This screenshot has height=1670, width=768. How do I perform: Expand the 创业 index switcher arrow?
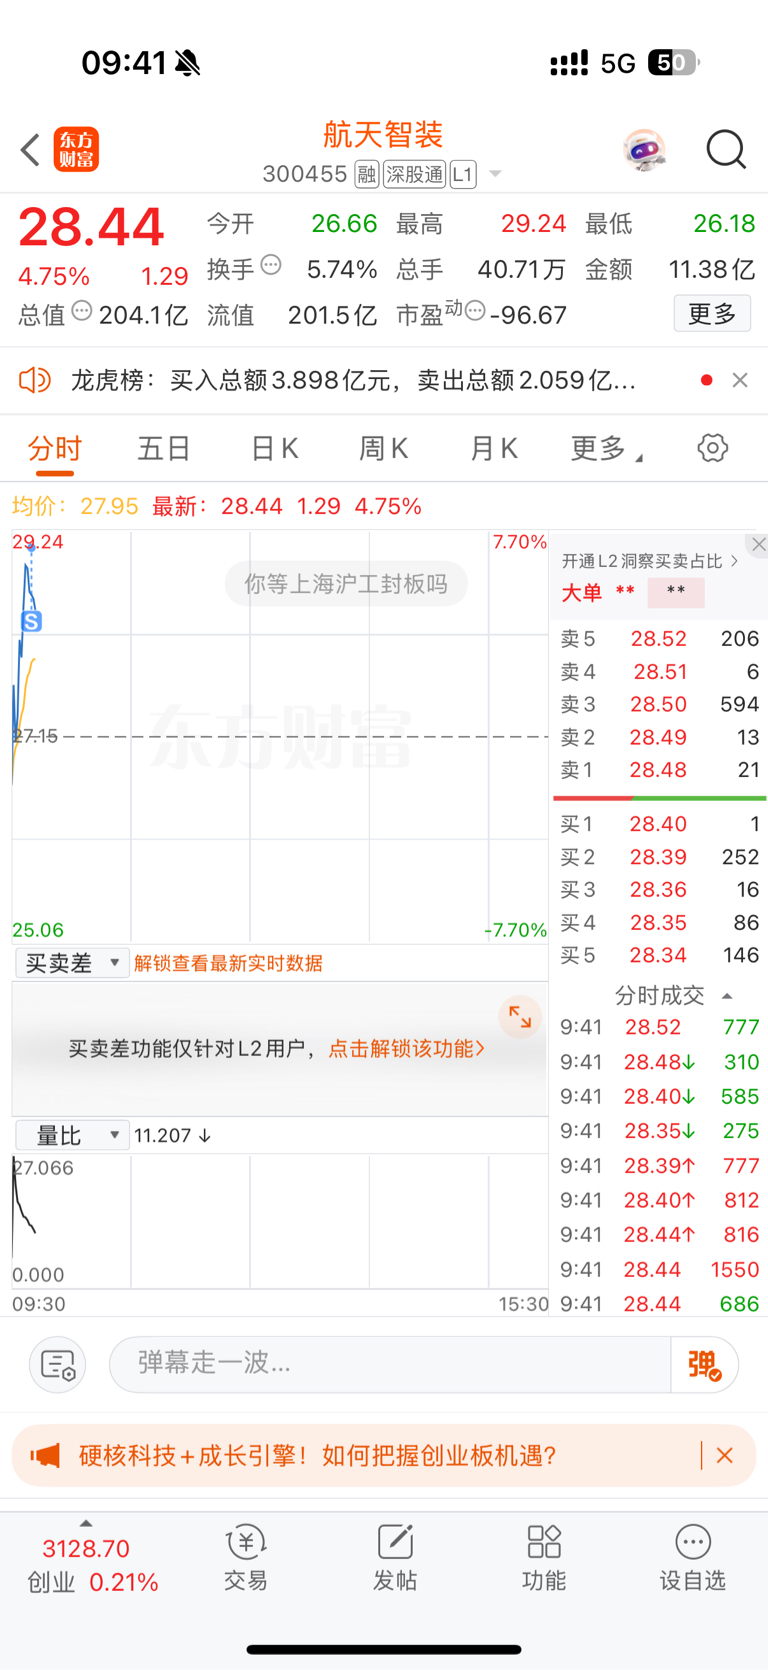(x=86, y=1523)
